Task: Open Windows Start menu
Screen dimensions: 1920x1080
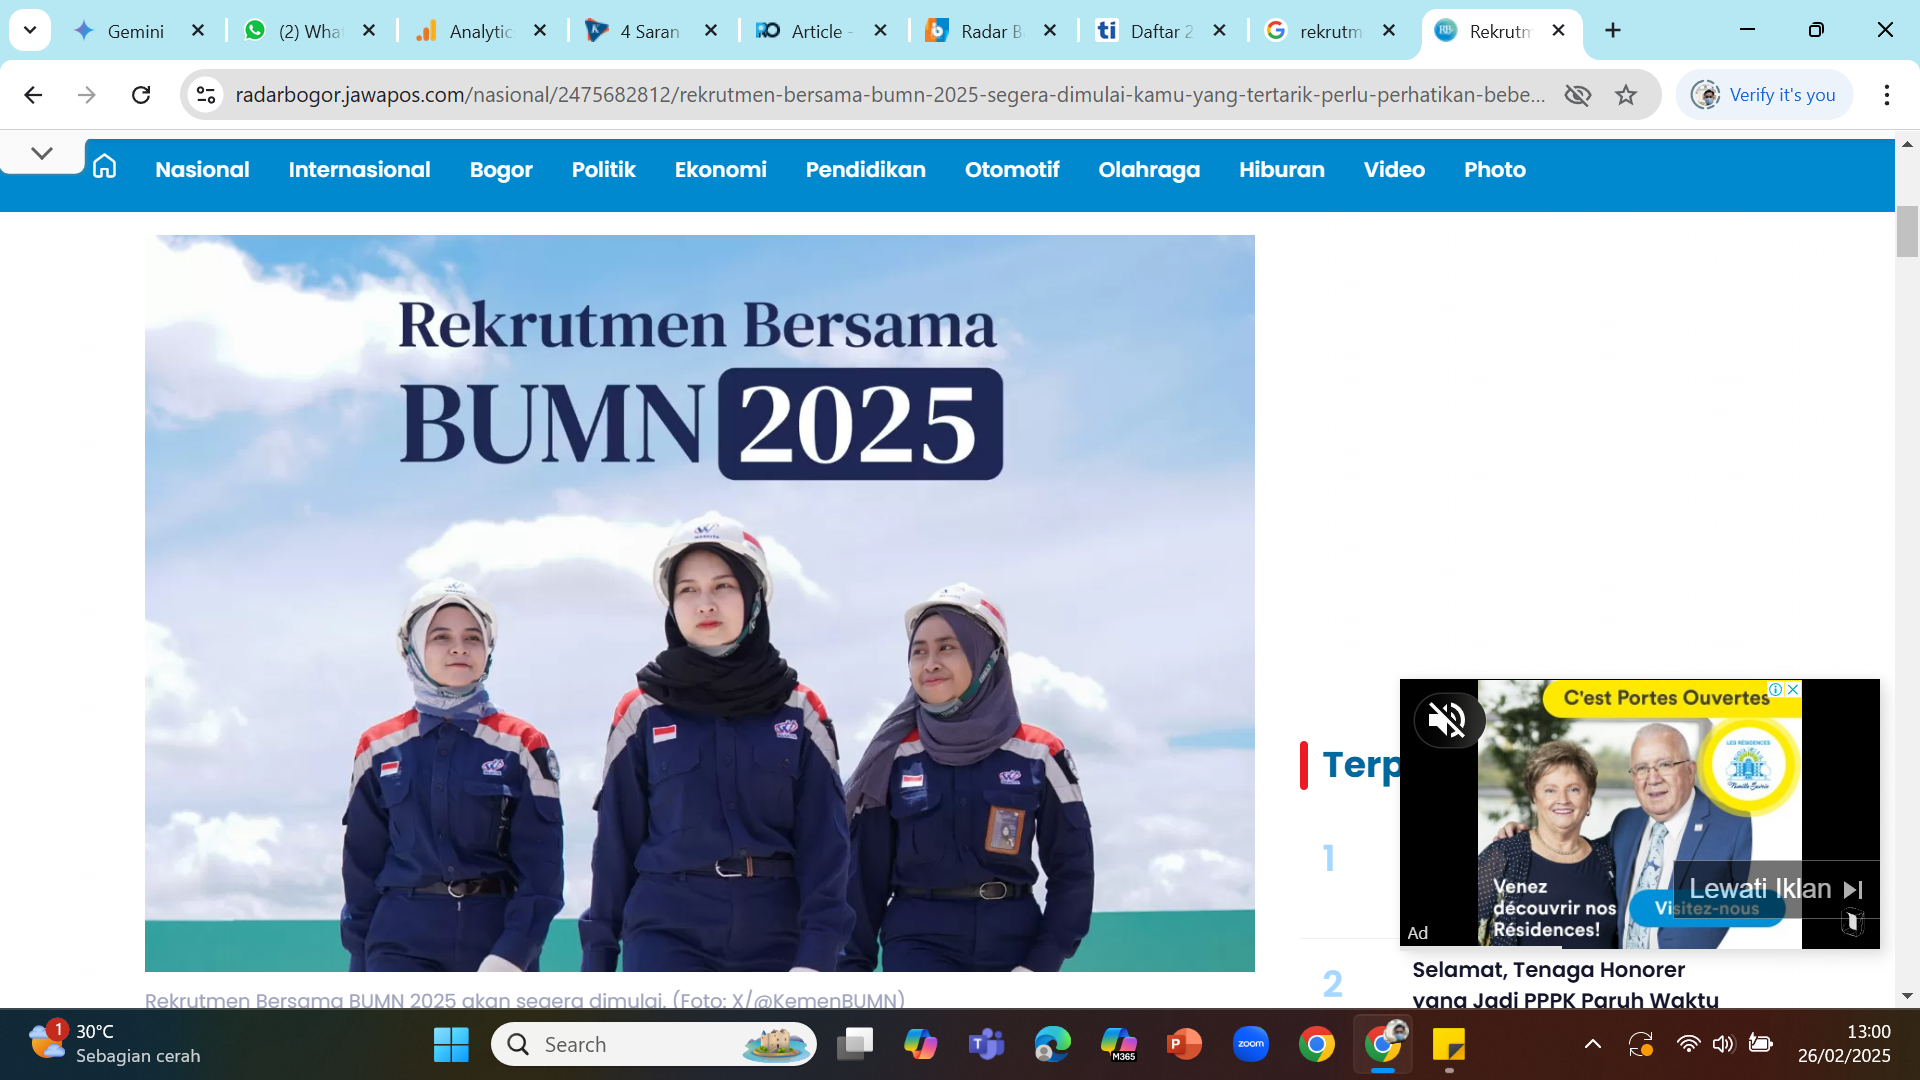Action: [451, 1045]
